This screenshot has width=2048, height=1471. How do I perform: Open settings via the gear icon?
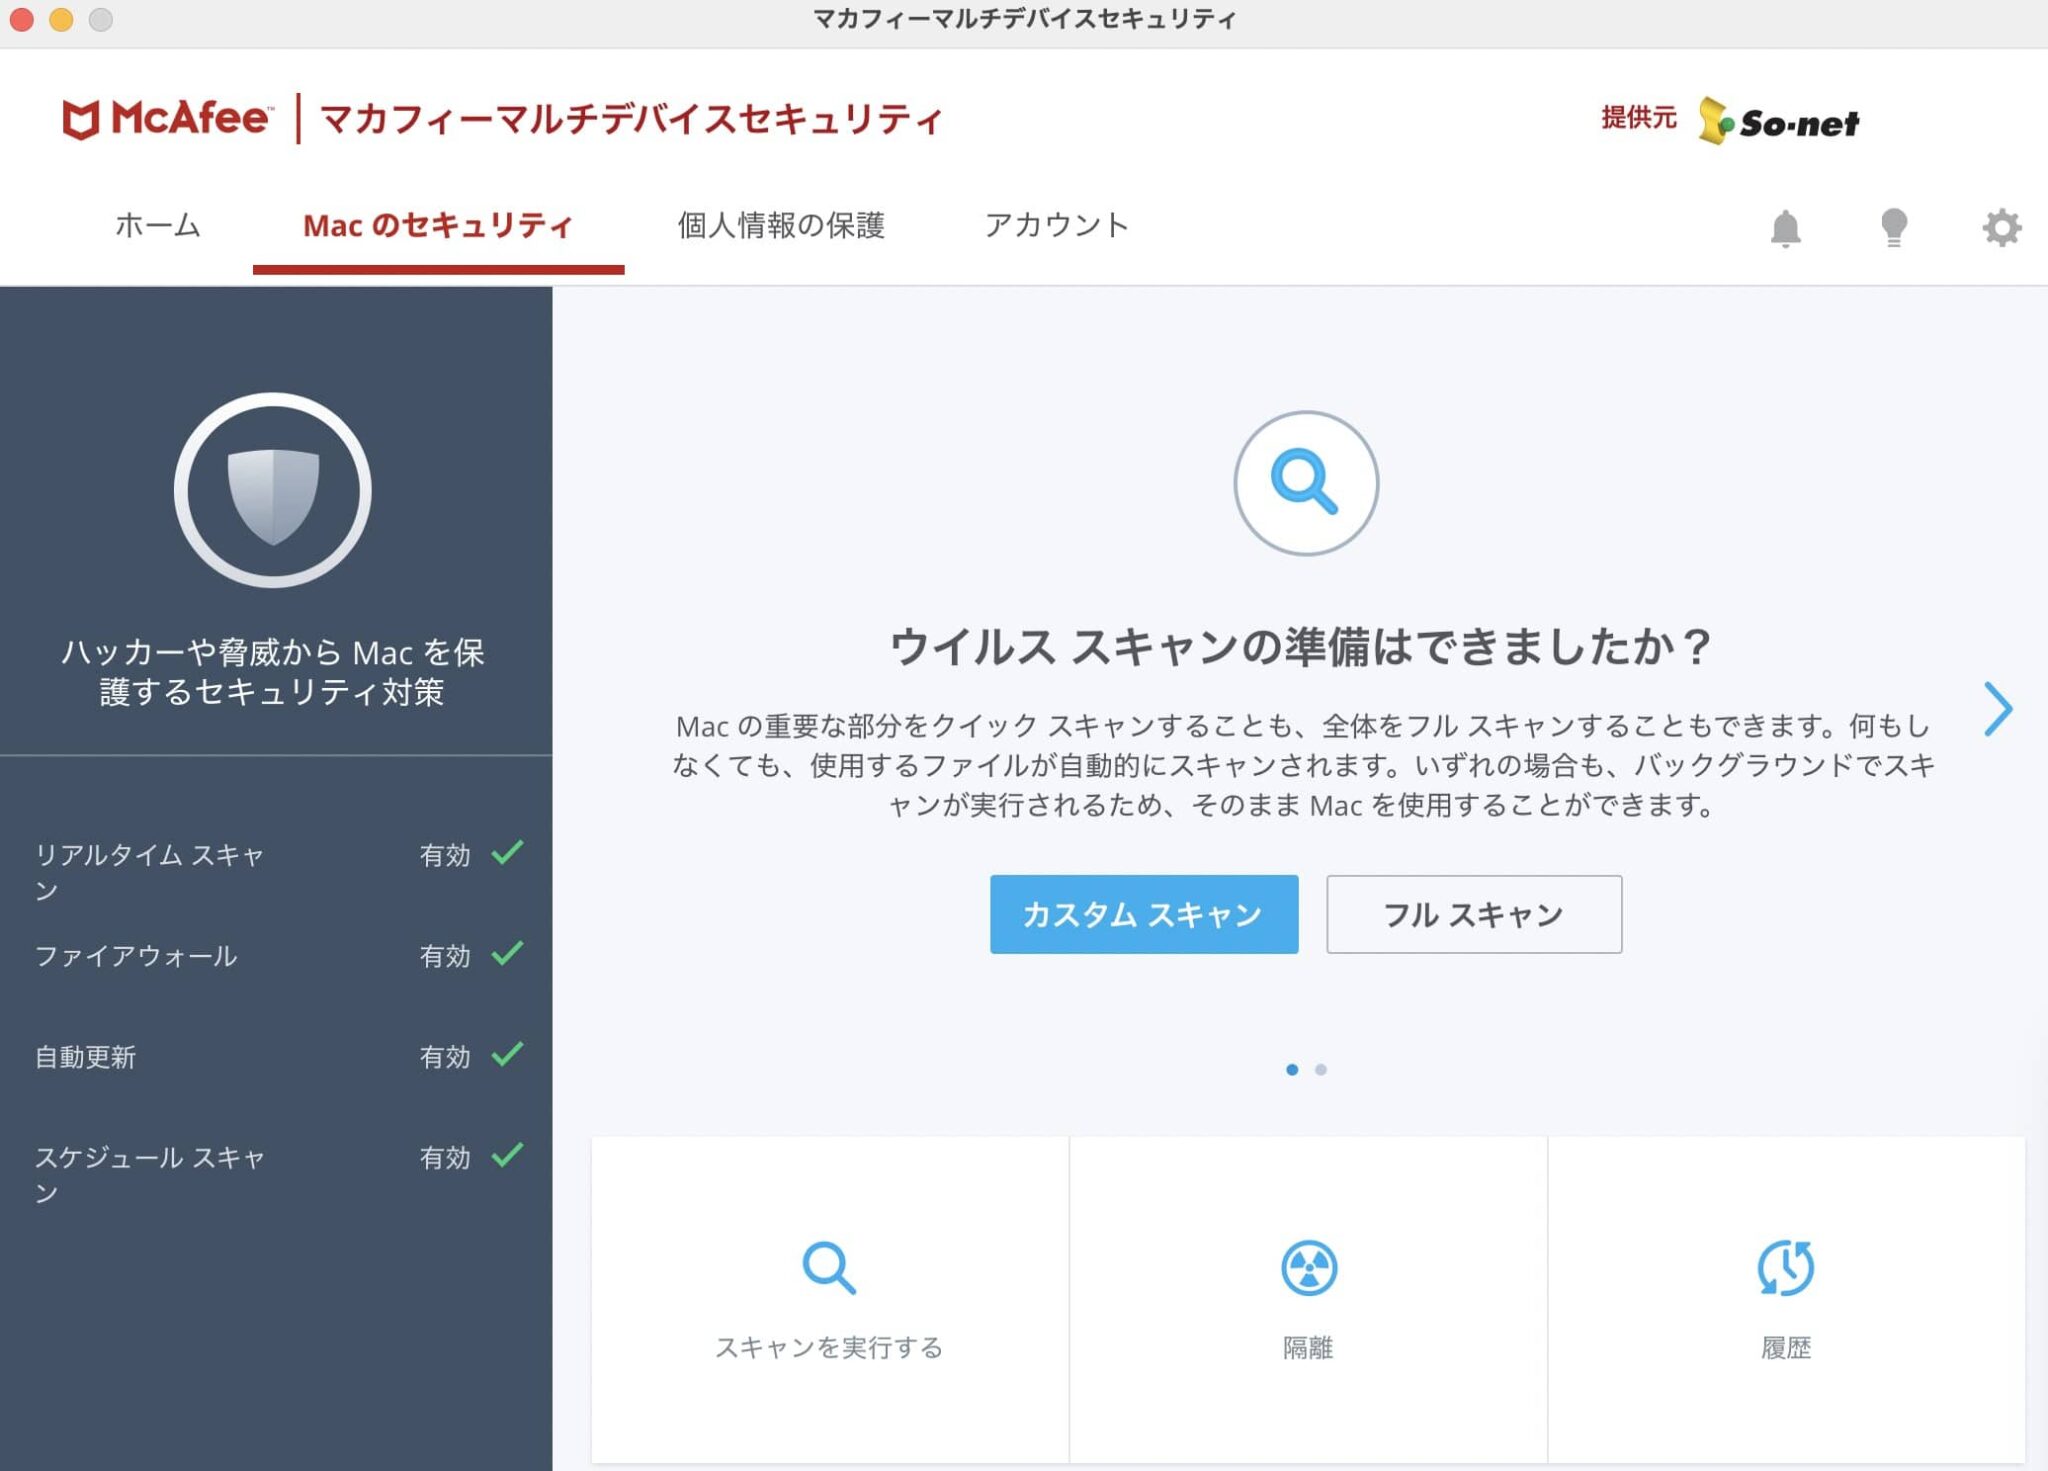[2001, 228]
